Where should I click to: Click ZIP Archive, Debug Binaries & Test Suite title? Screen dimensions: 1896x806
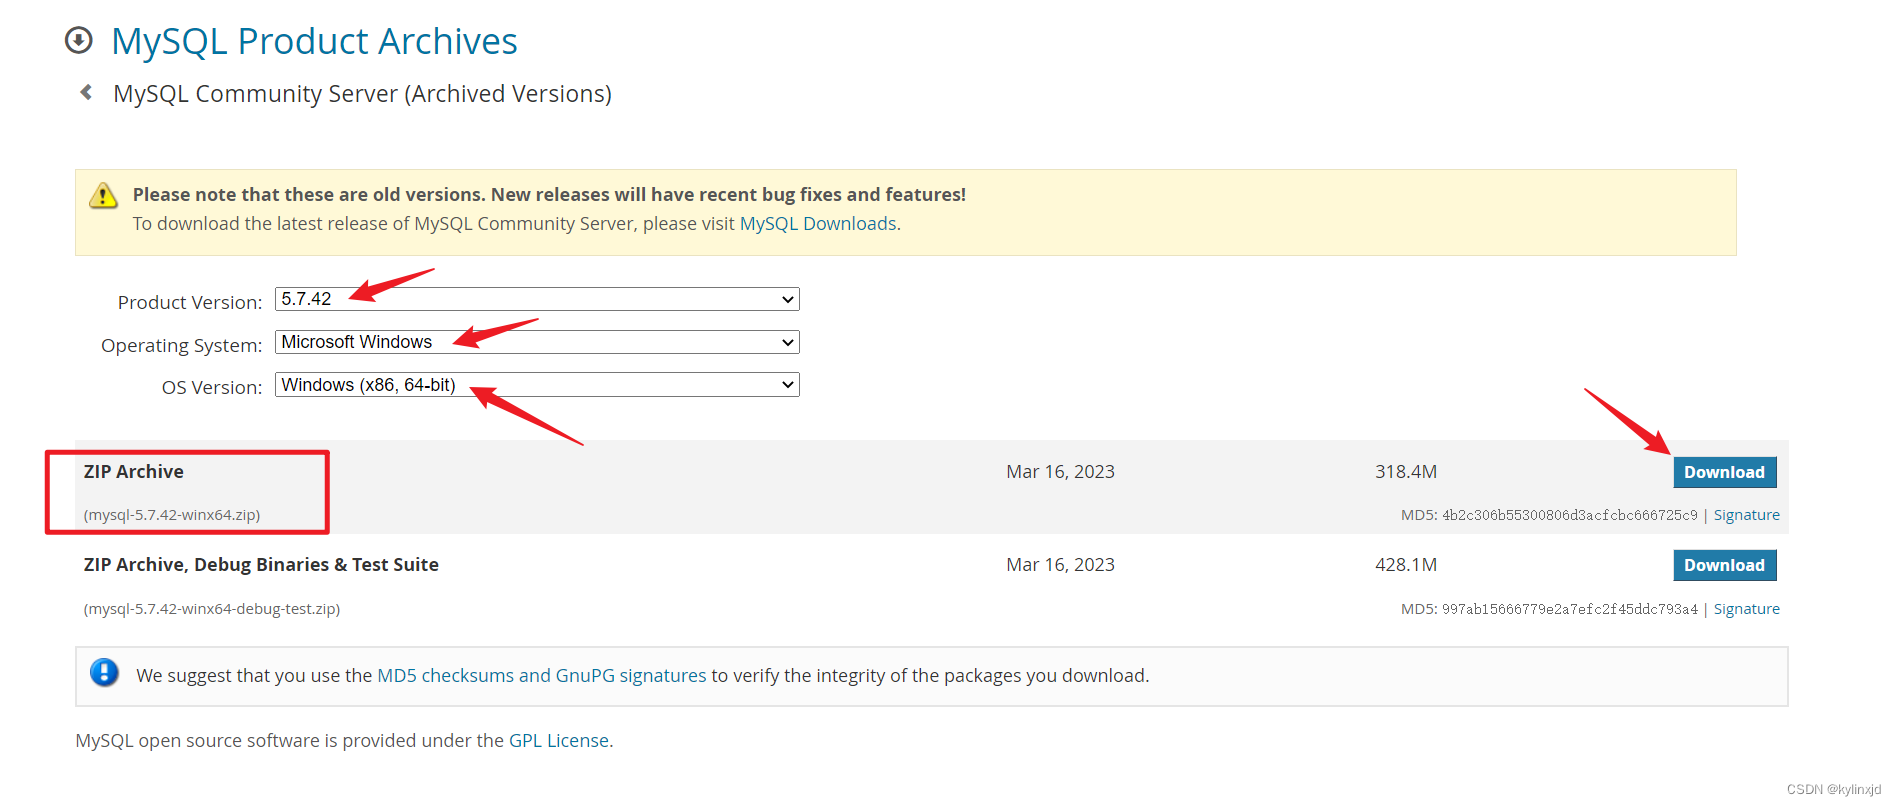pyautogui.click(x=261, y=565)
